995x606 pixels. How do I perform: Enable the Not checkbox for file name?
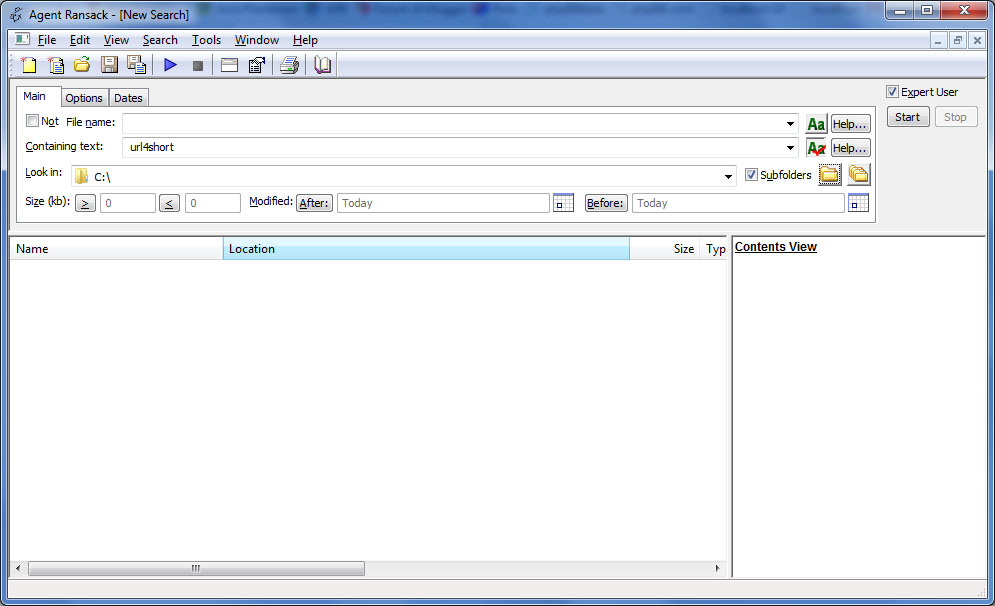click(33, 121)
